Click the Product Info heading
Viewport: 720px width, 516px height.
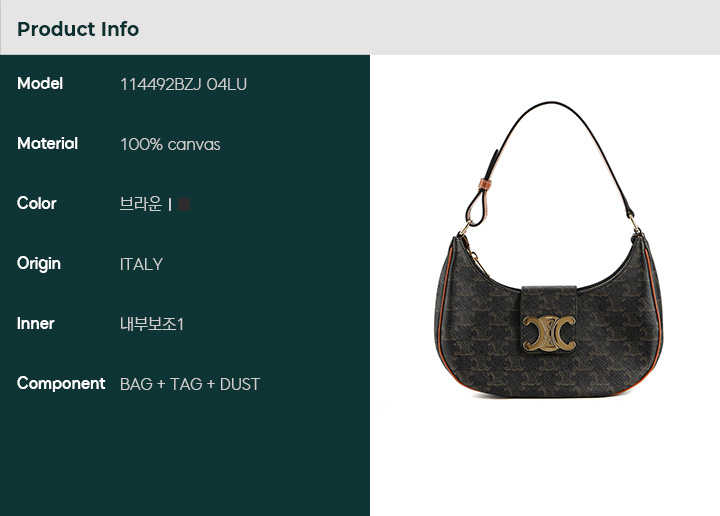(x=78, y=29)
